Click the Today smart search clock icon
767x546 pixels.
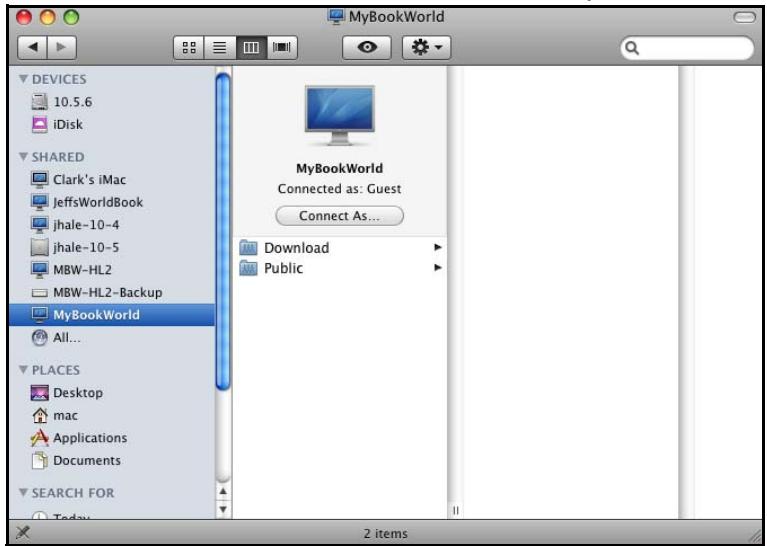point(40,515)
